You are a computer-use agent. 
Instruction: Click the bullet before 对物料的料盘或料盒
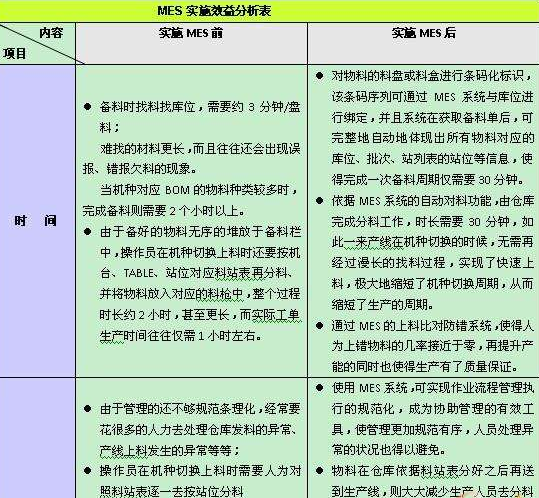click(320, 76)
